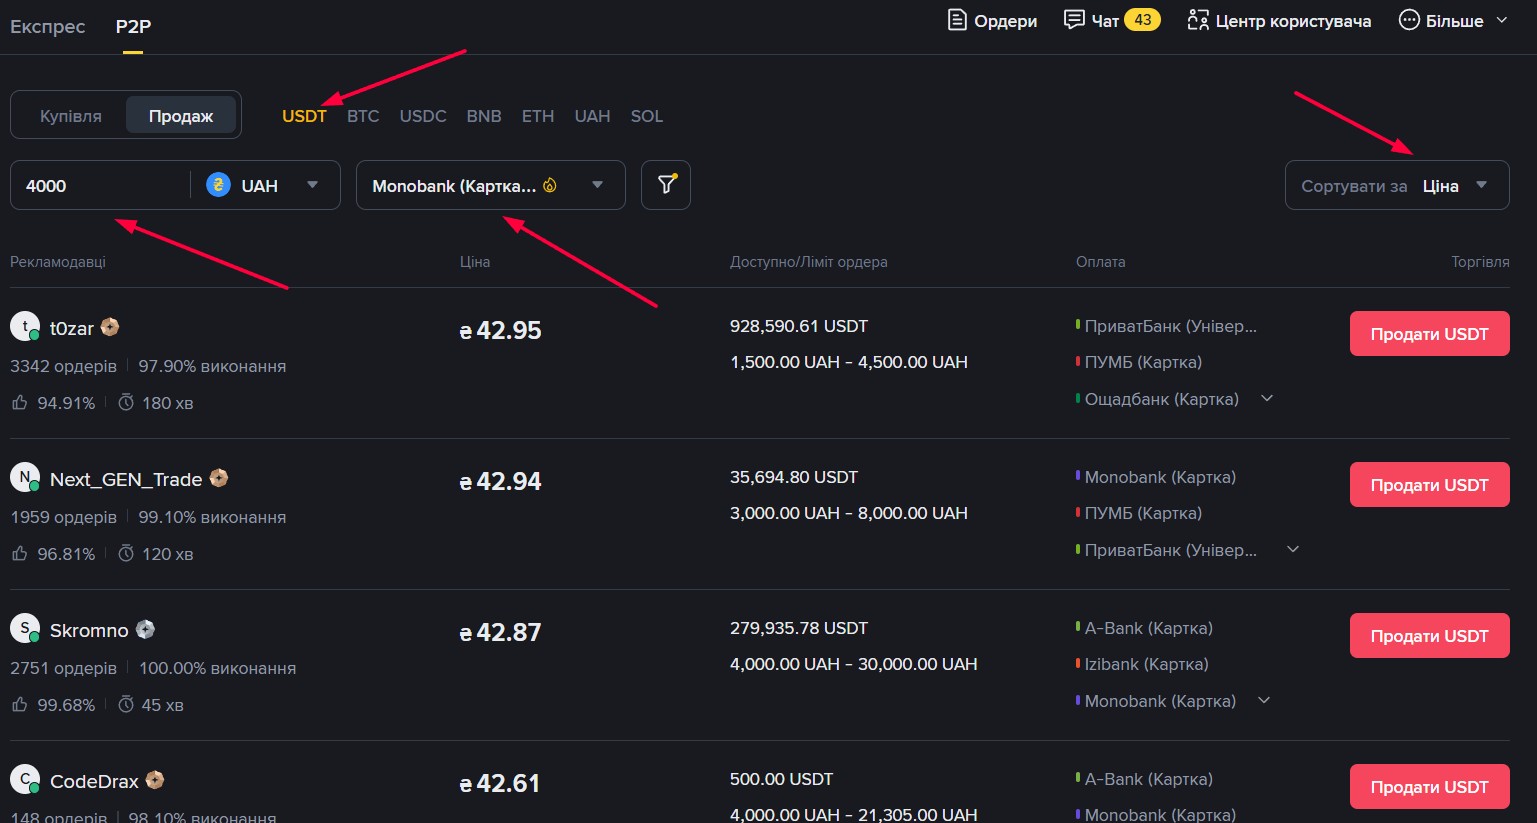Click the timer icon next to 180 хв
1537x823 pixels.
pyautogui.click(x=126, y=402)
